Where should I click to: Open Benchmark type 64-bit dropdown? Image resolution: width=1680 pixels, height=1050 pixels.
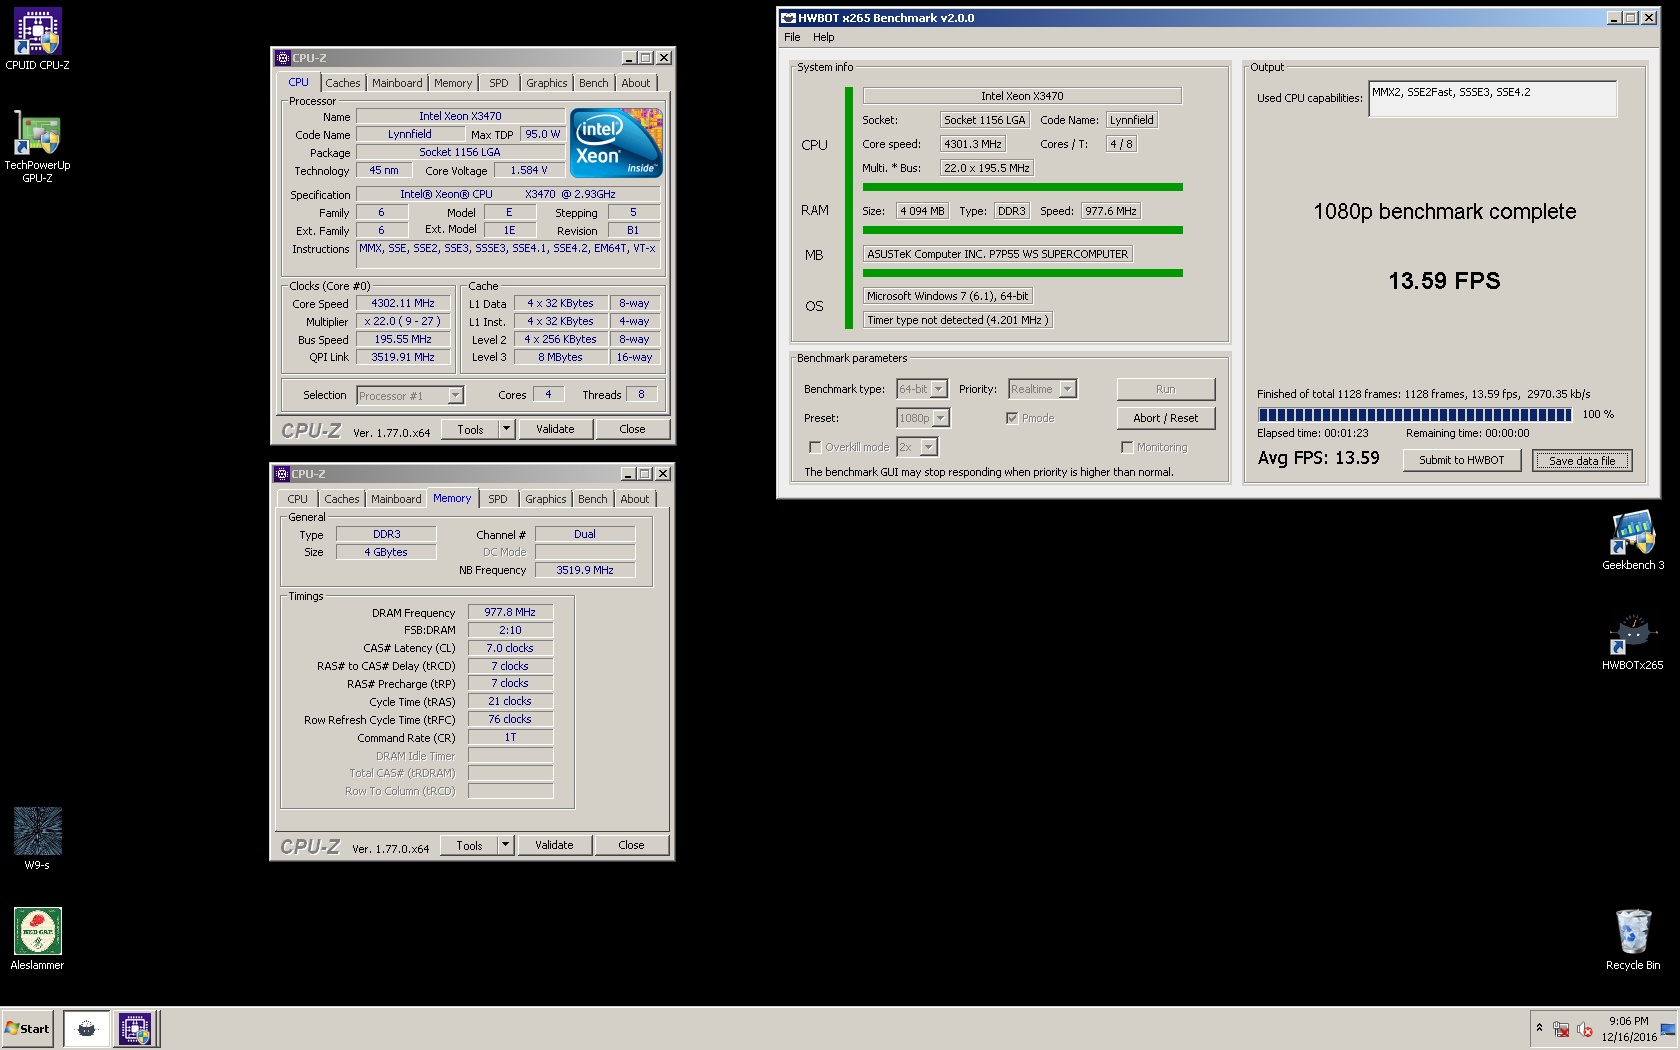click(x=939, y=389)
